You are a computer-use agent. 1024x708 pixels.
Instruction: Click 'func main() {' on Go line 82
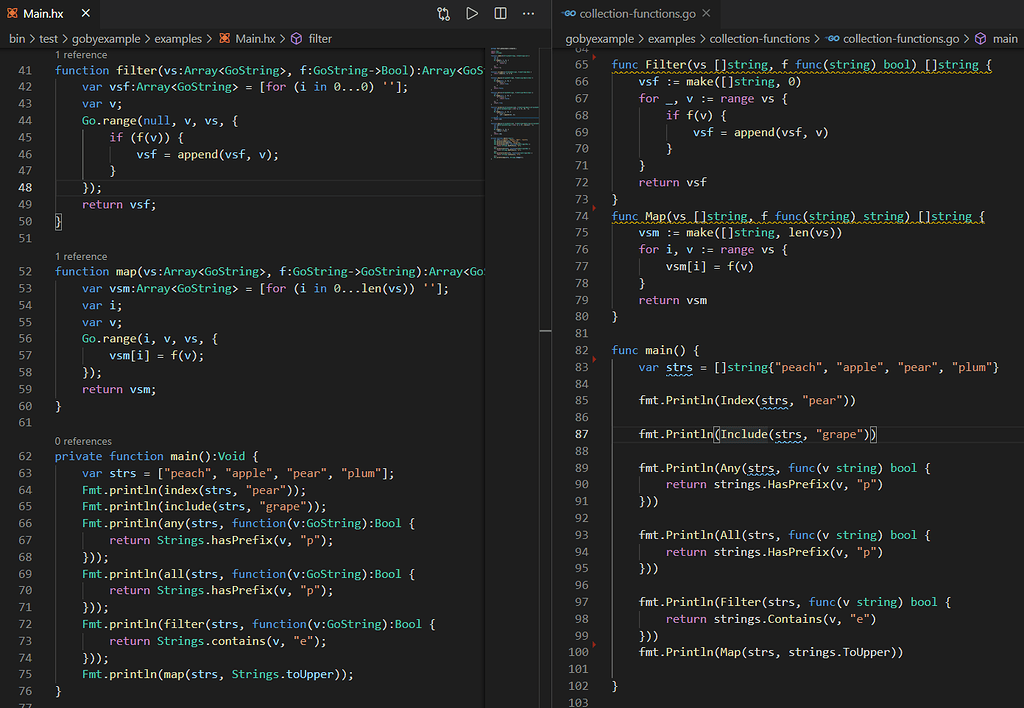[x=655, y=350]
